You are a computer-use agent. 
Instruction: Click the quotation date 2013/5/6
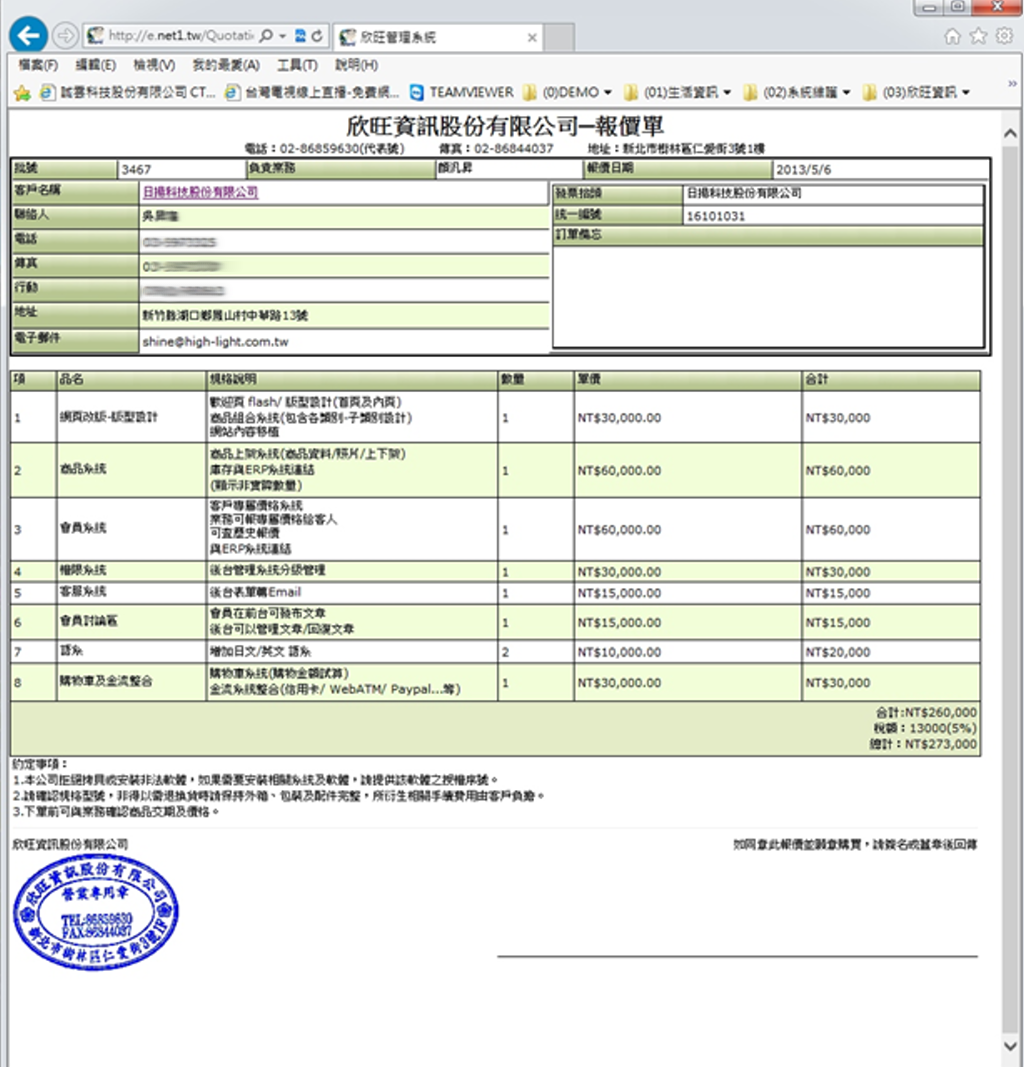803,169
